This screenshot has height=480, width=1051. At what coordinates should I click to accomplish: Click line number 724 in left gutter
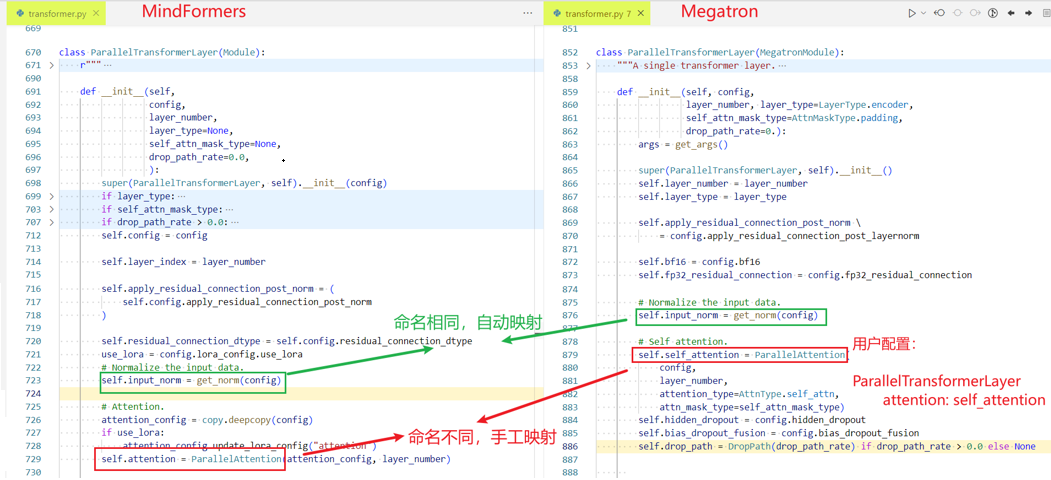click(32, 394)
